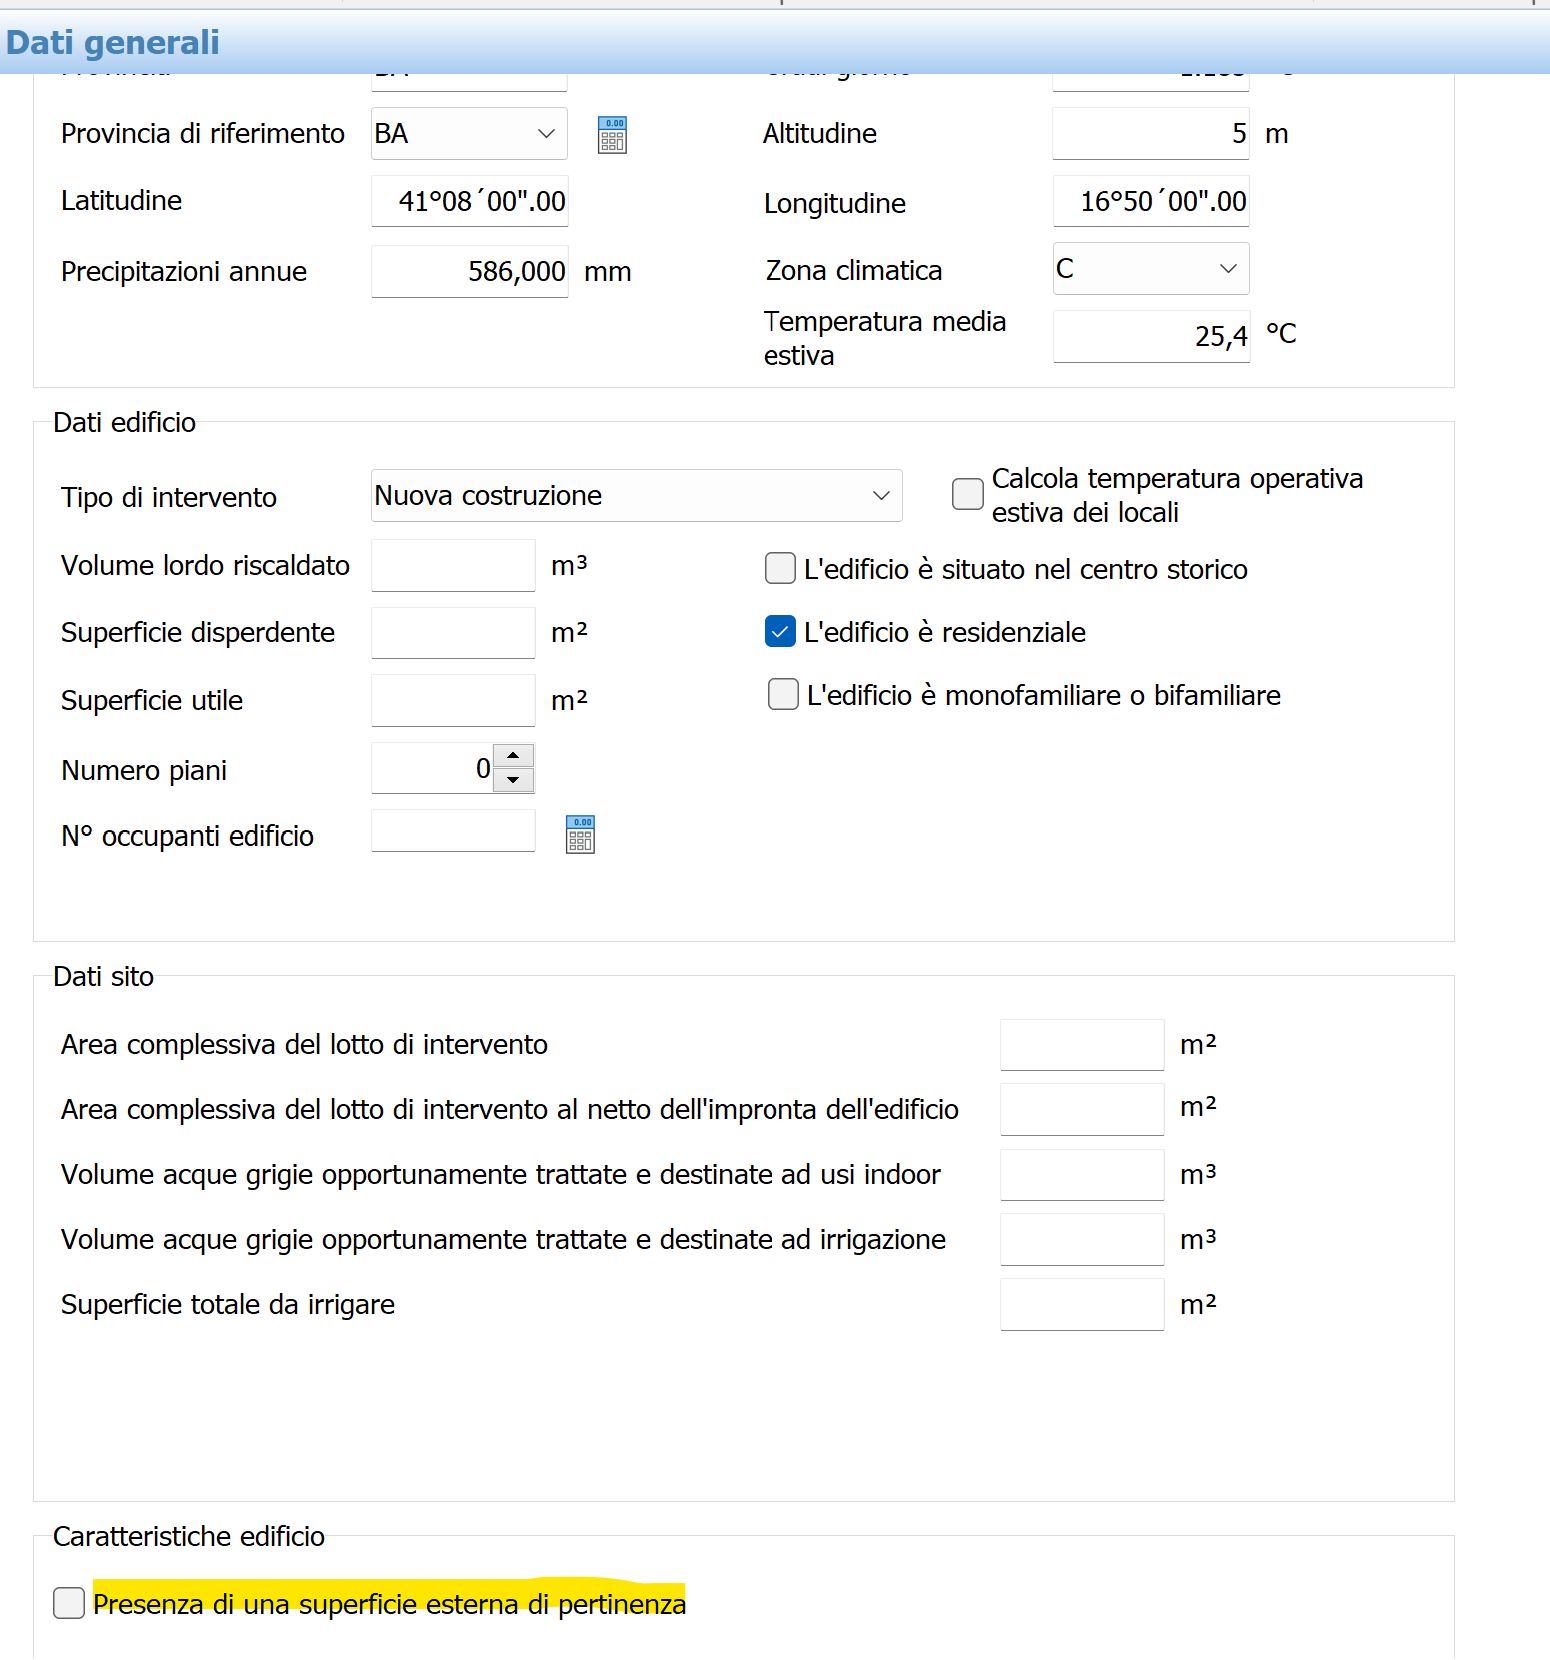
Task: Open Zona climatica dropdown showing C
Action: click(1151, 268)
